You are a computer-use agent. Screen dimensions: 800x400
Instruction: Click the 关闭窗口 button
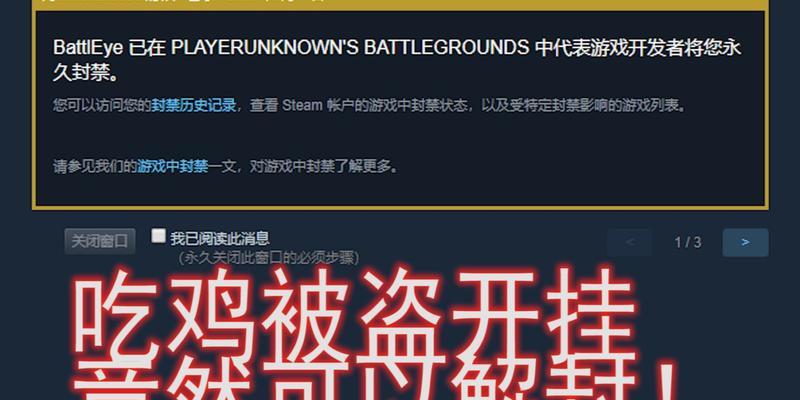coord(100,241)
